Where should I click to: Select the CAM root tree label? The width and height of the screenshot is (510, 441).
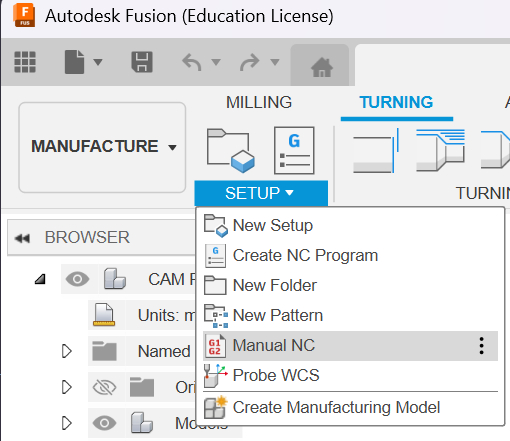(172, 279)
